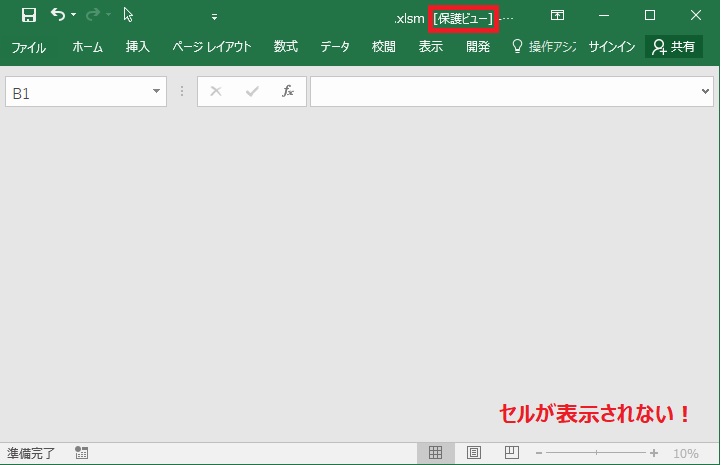The image size is (721, 465).
Task: Click the Save icon in quick access toolbar
Action: pos(28,15)
